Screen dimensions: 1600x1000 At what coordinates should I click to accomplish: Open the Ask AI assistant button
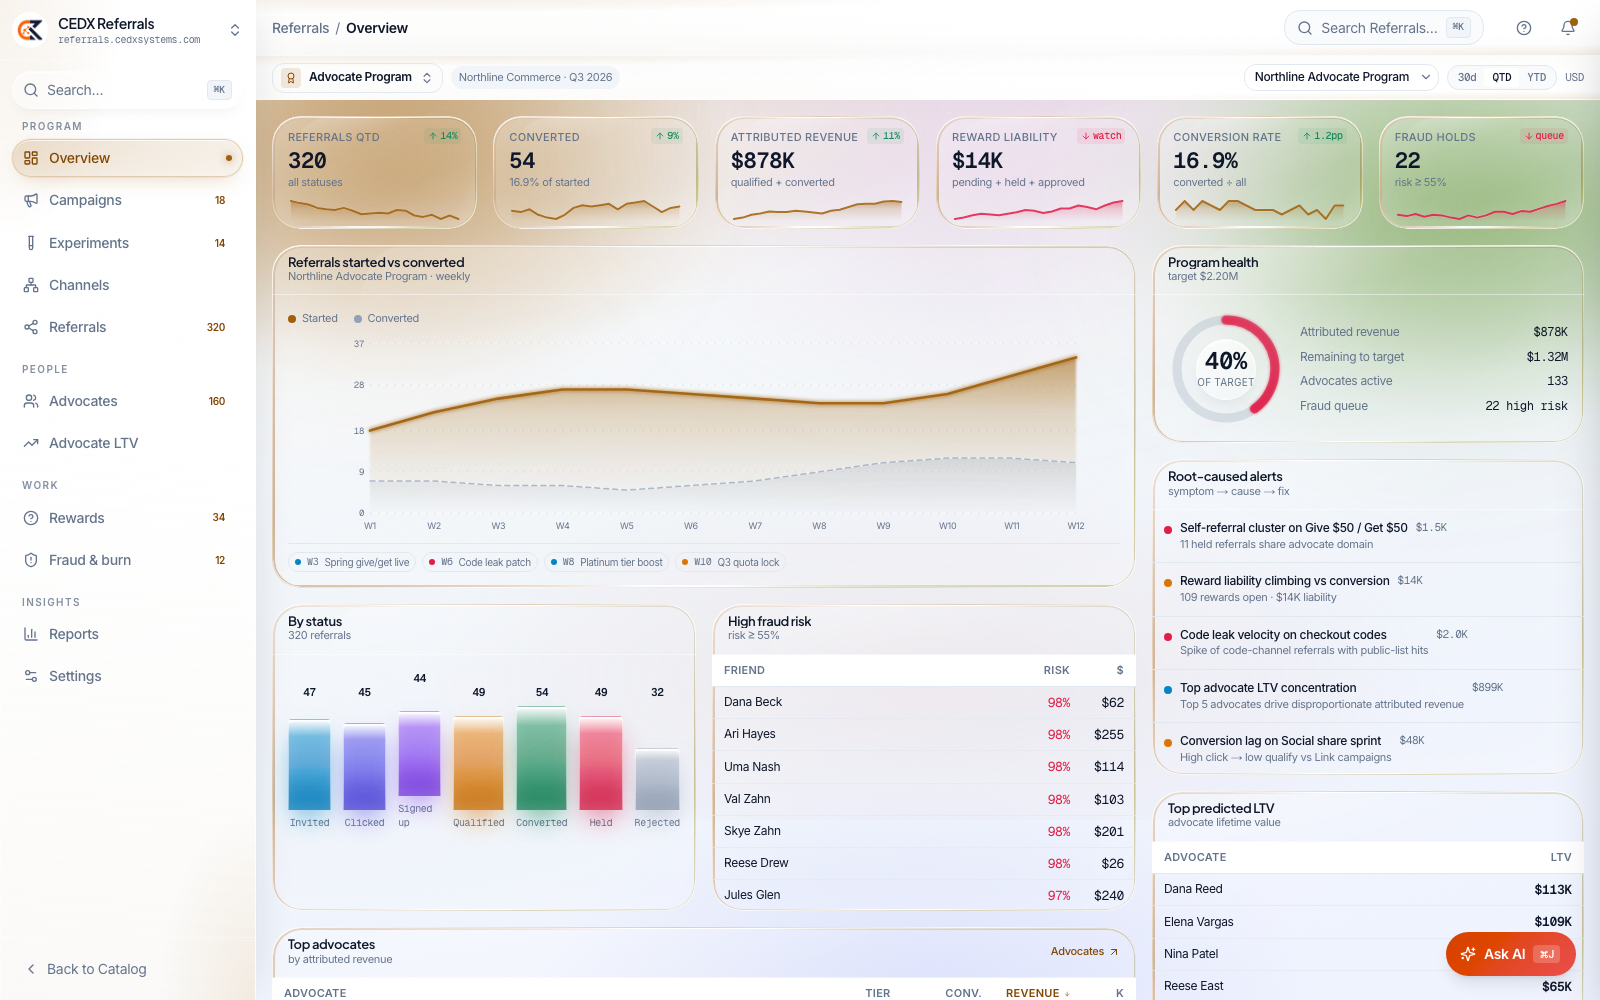[x=1510, y=954]
